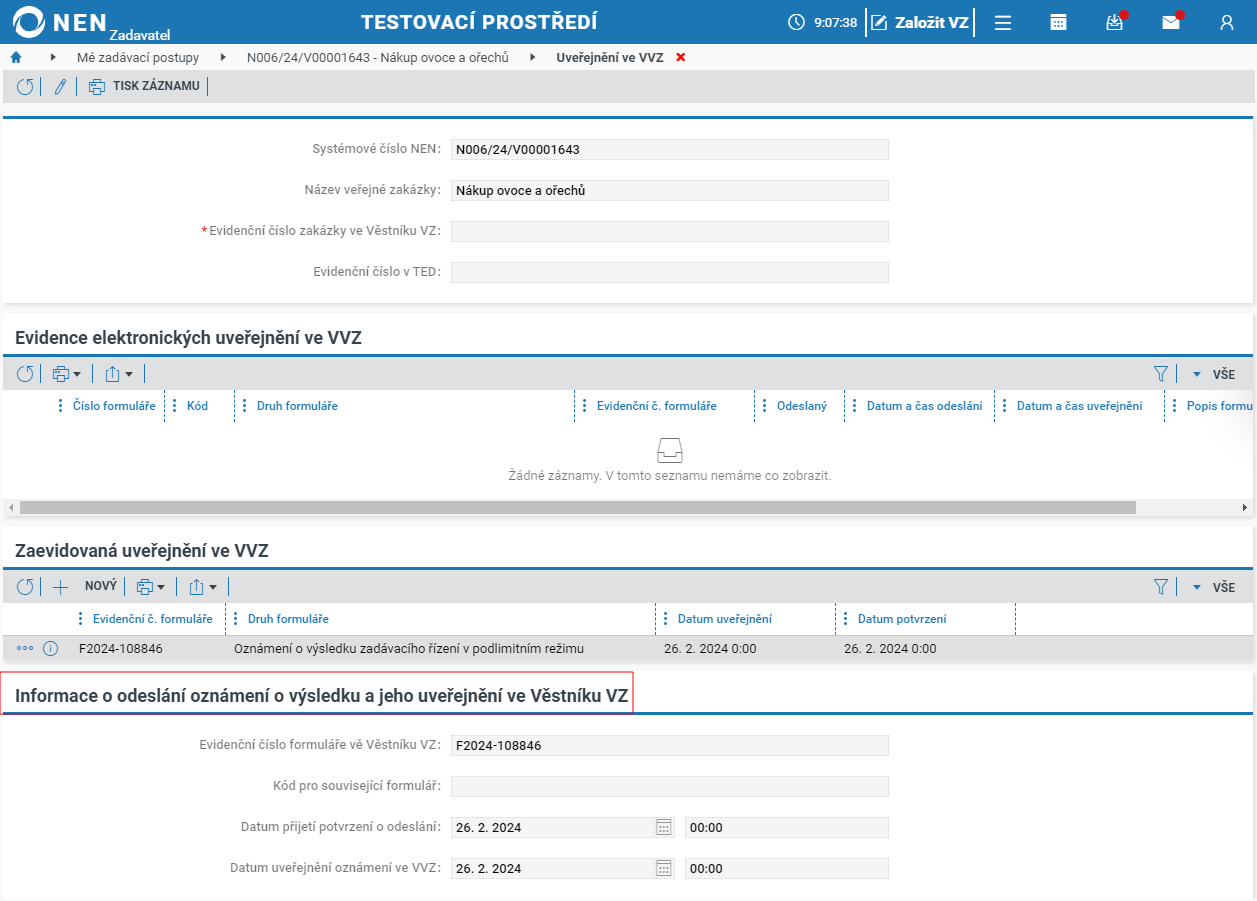Click time field for Datum uveřejnění oznámení
1257x901 pixels.
pyautogui.click(x=787, y=868)
